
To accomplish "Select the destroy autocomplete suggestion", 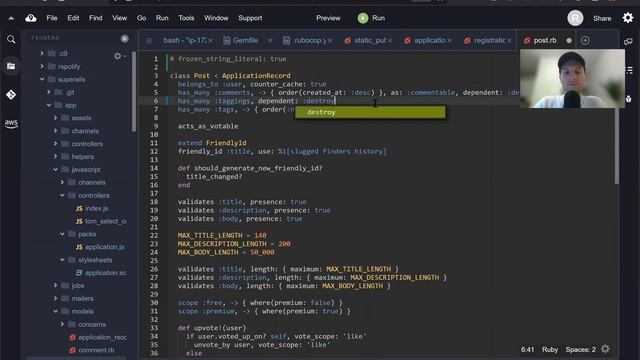I will 370,112.
